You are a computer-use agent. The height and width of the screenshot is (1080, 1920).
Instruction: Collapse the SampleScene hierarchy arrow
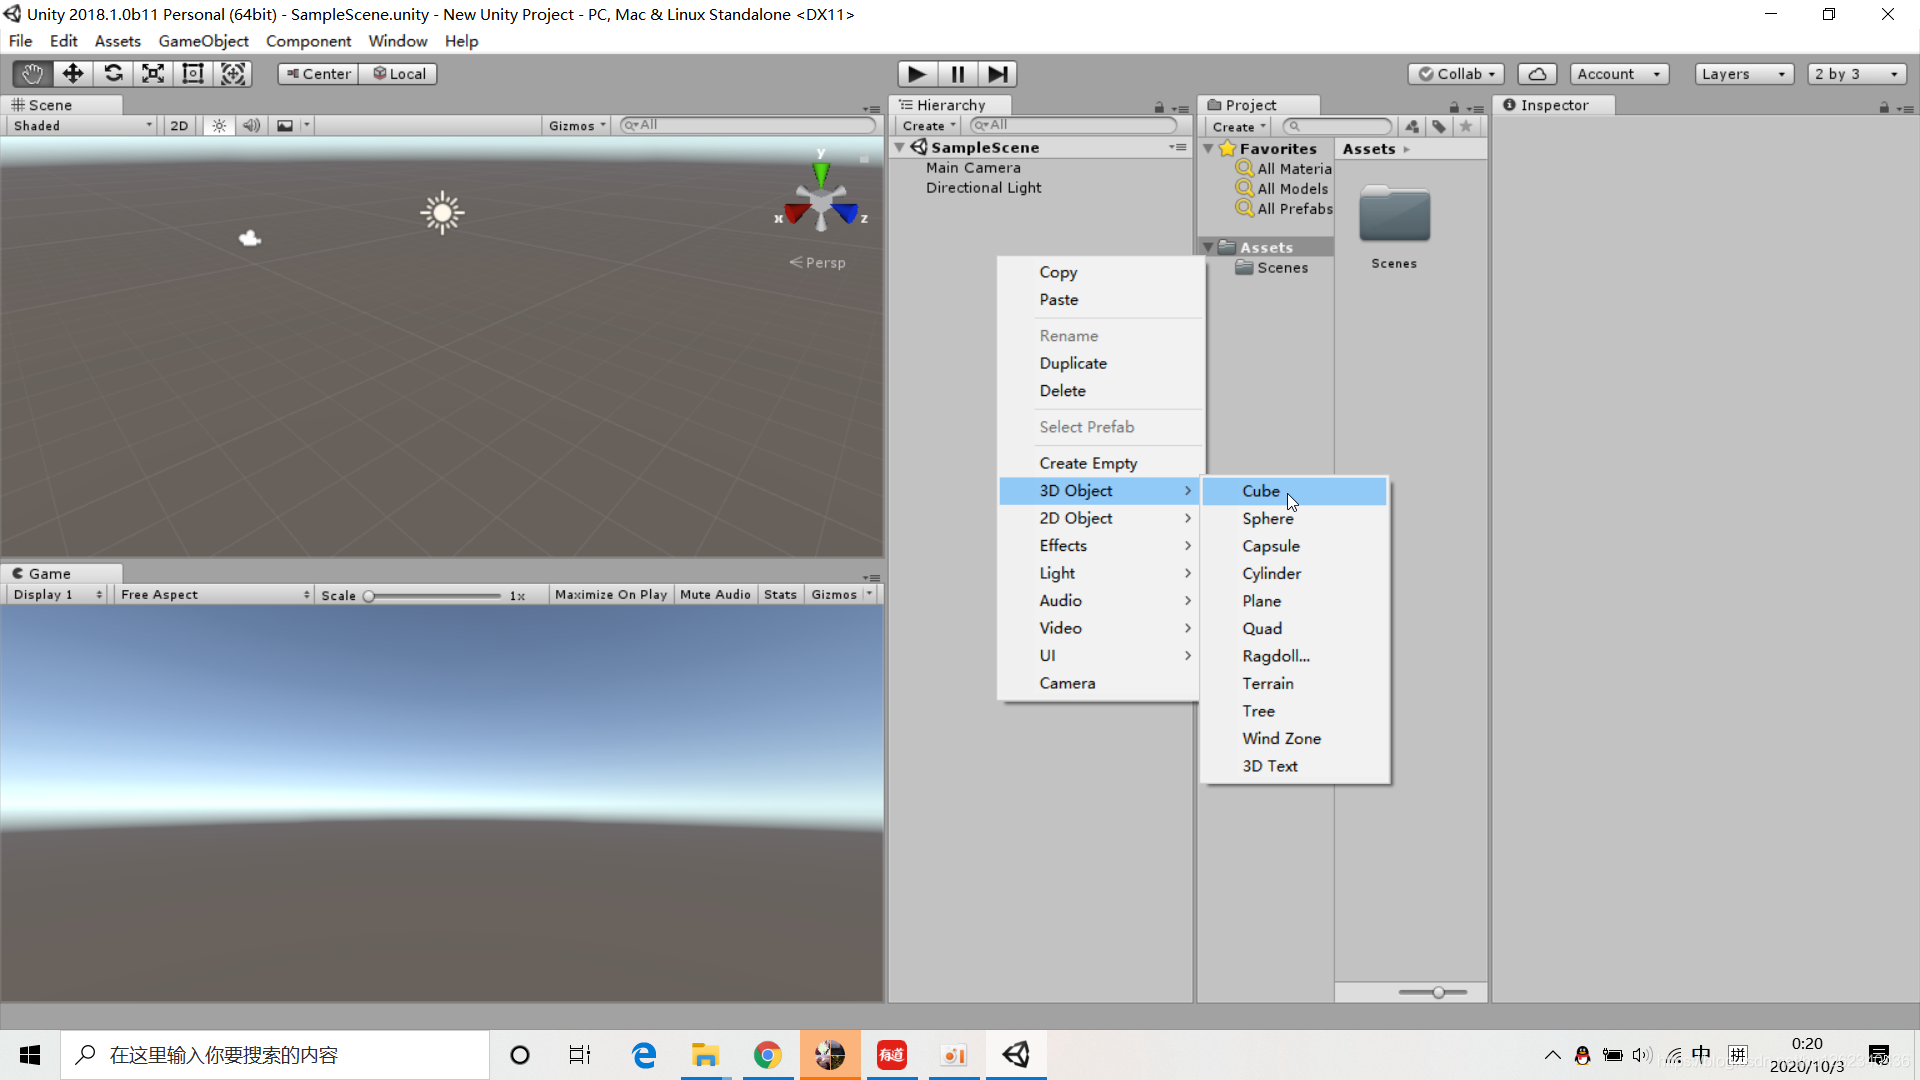pos(900,147)
